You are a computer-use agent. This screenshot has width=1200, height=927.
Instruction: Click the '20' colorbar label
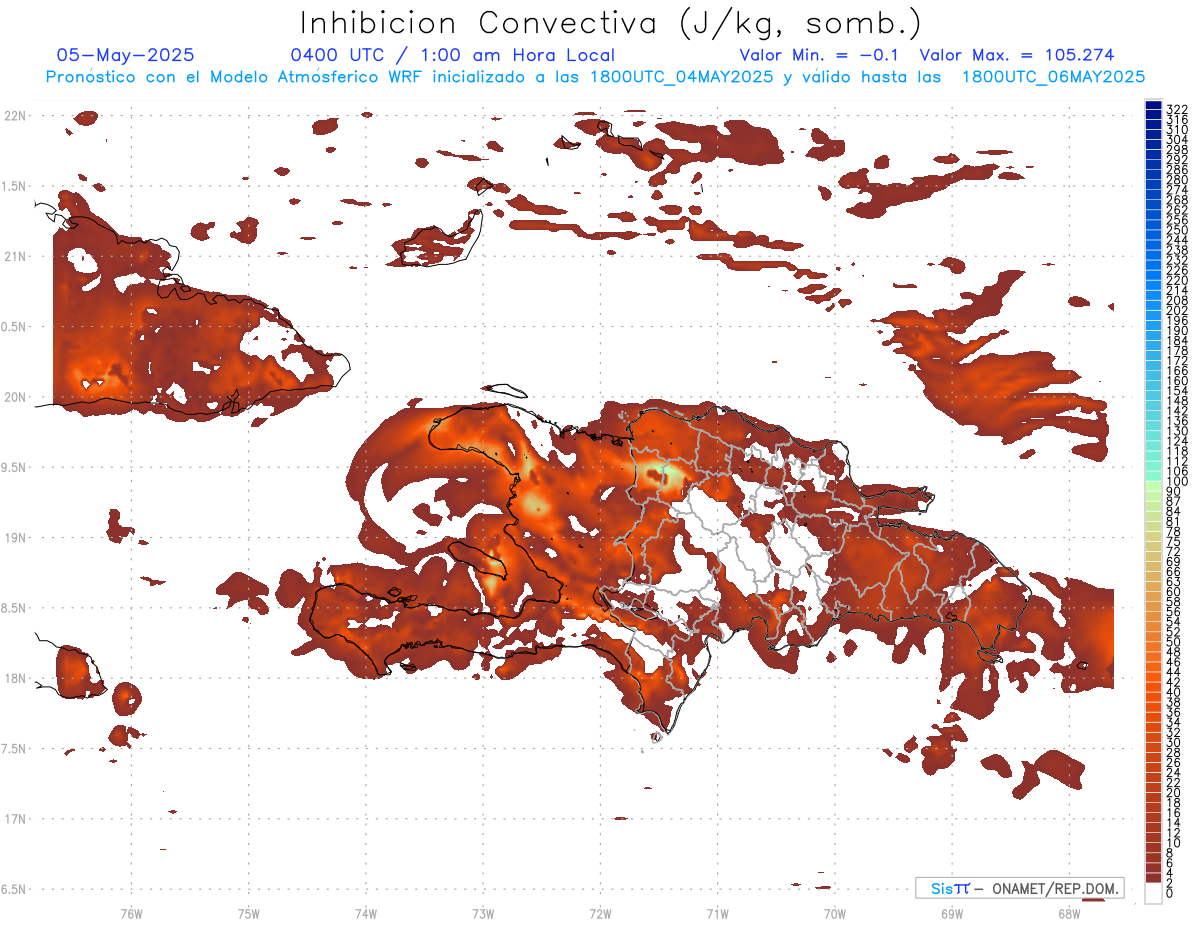click(x=1173, y=792)
